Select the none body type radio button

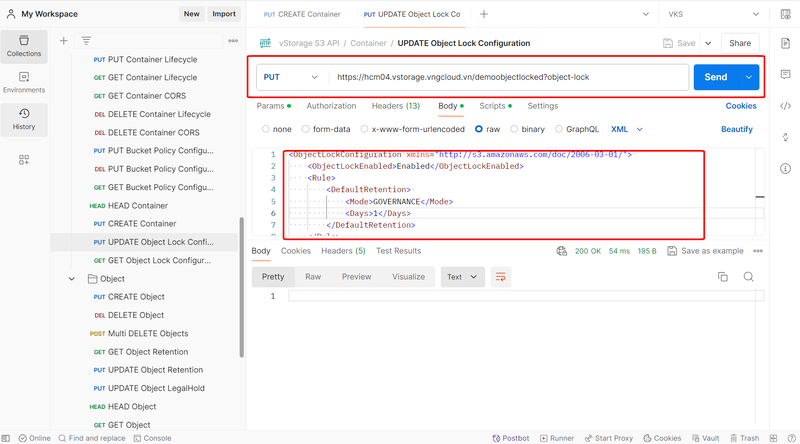(265, 129)
